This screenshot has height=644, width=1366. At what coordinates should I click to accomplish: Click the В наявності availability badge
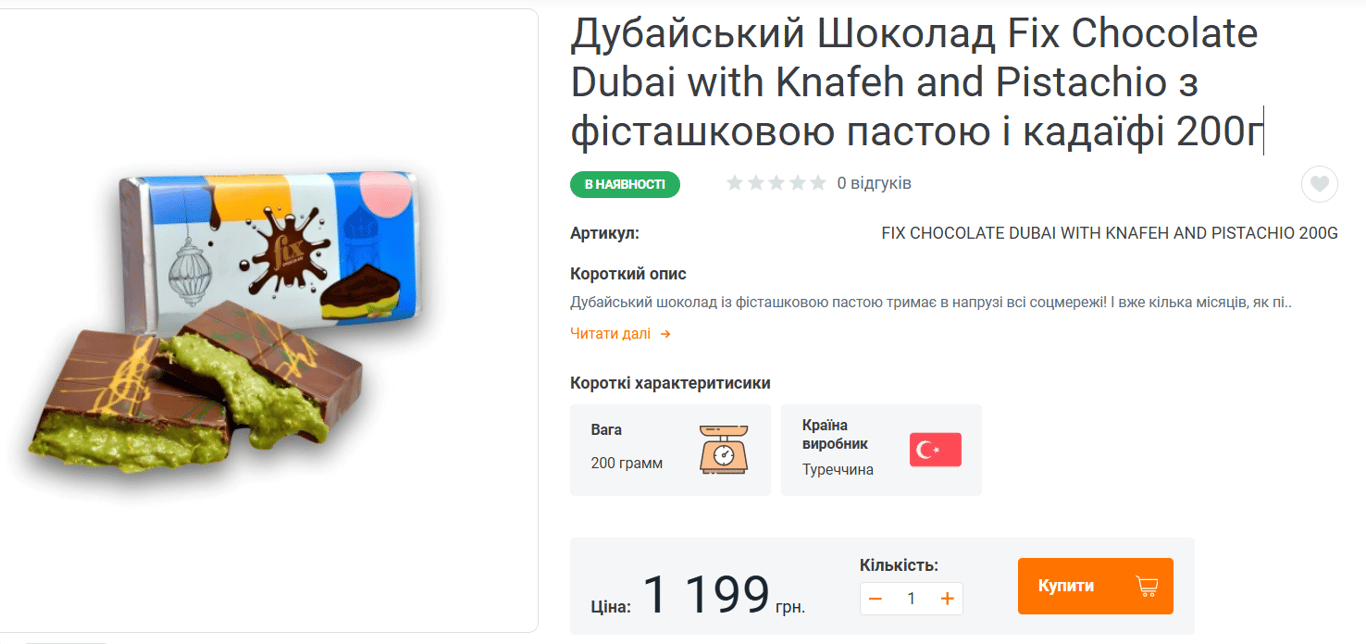(x=625, y=184)
